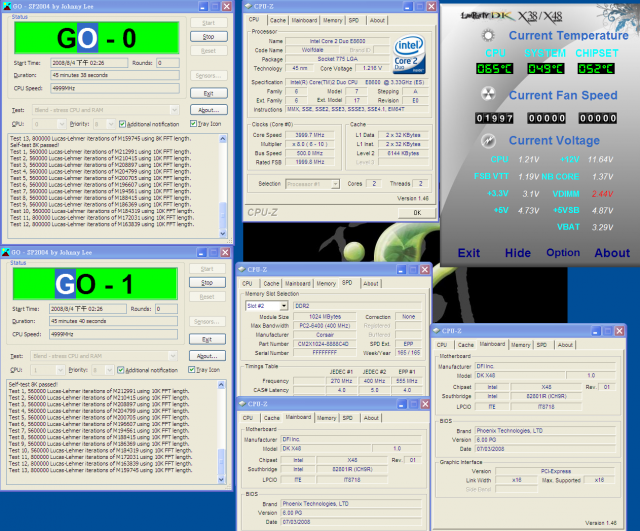The image size is (640, 531).
Task: Click scrollbar down arrow in GO - 1 log
Action: tap(221, 479)
